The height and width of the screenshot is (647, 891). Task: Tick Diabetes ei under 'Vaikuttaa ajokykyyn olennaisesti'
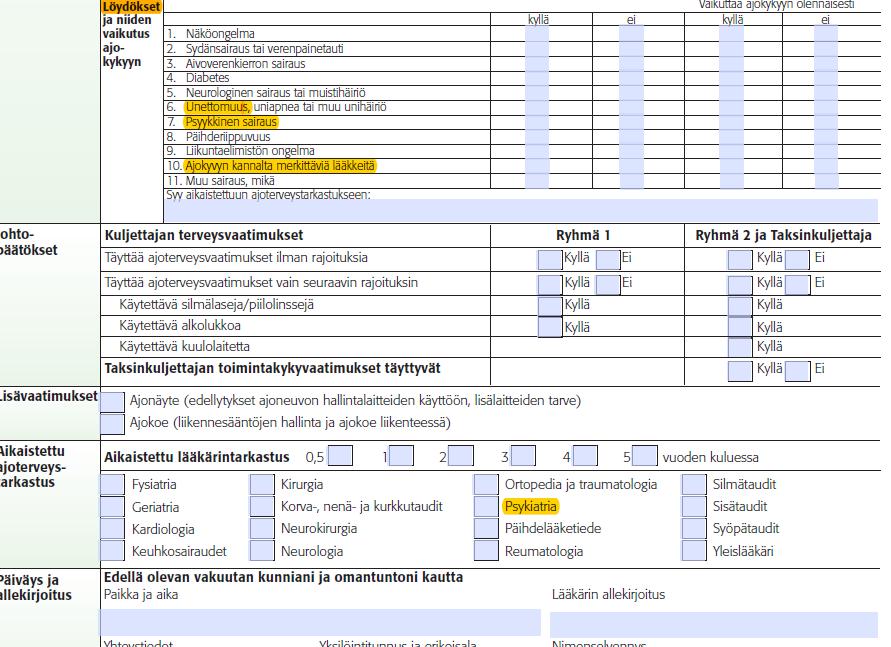[x=826, y=78]
